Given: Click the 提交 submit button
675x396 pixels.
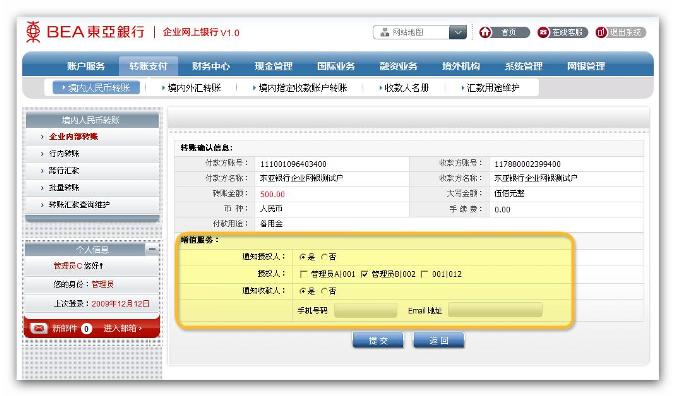Looking at the screenshot, I should 378,340.
